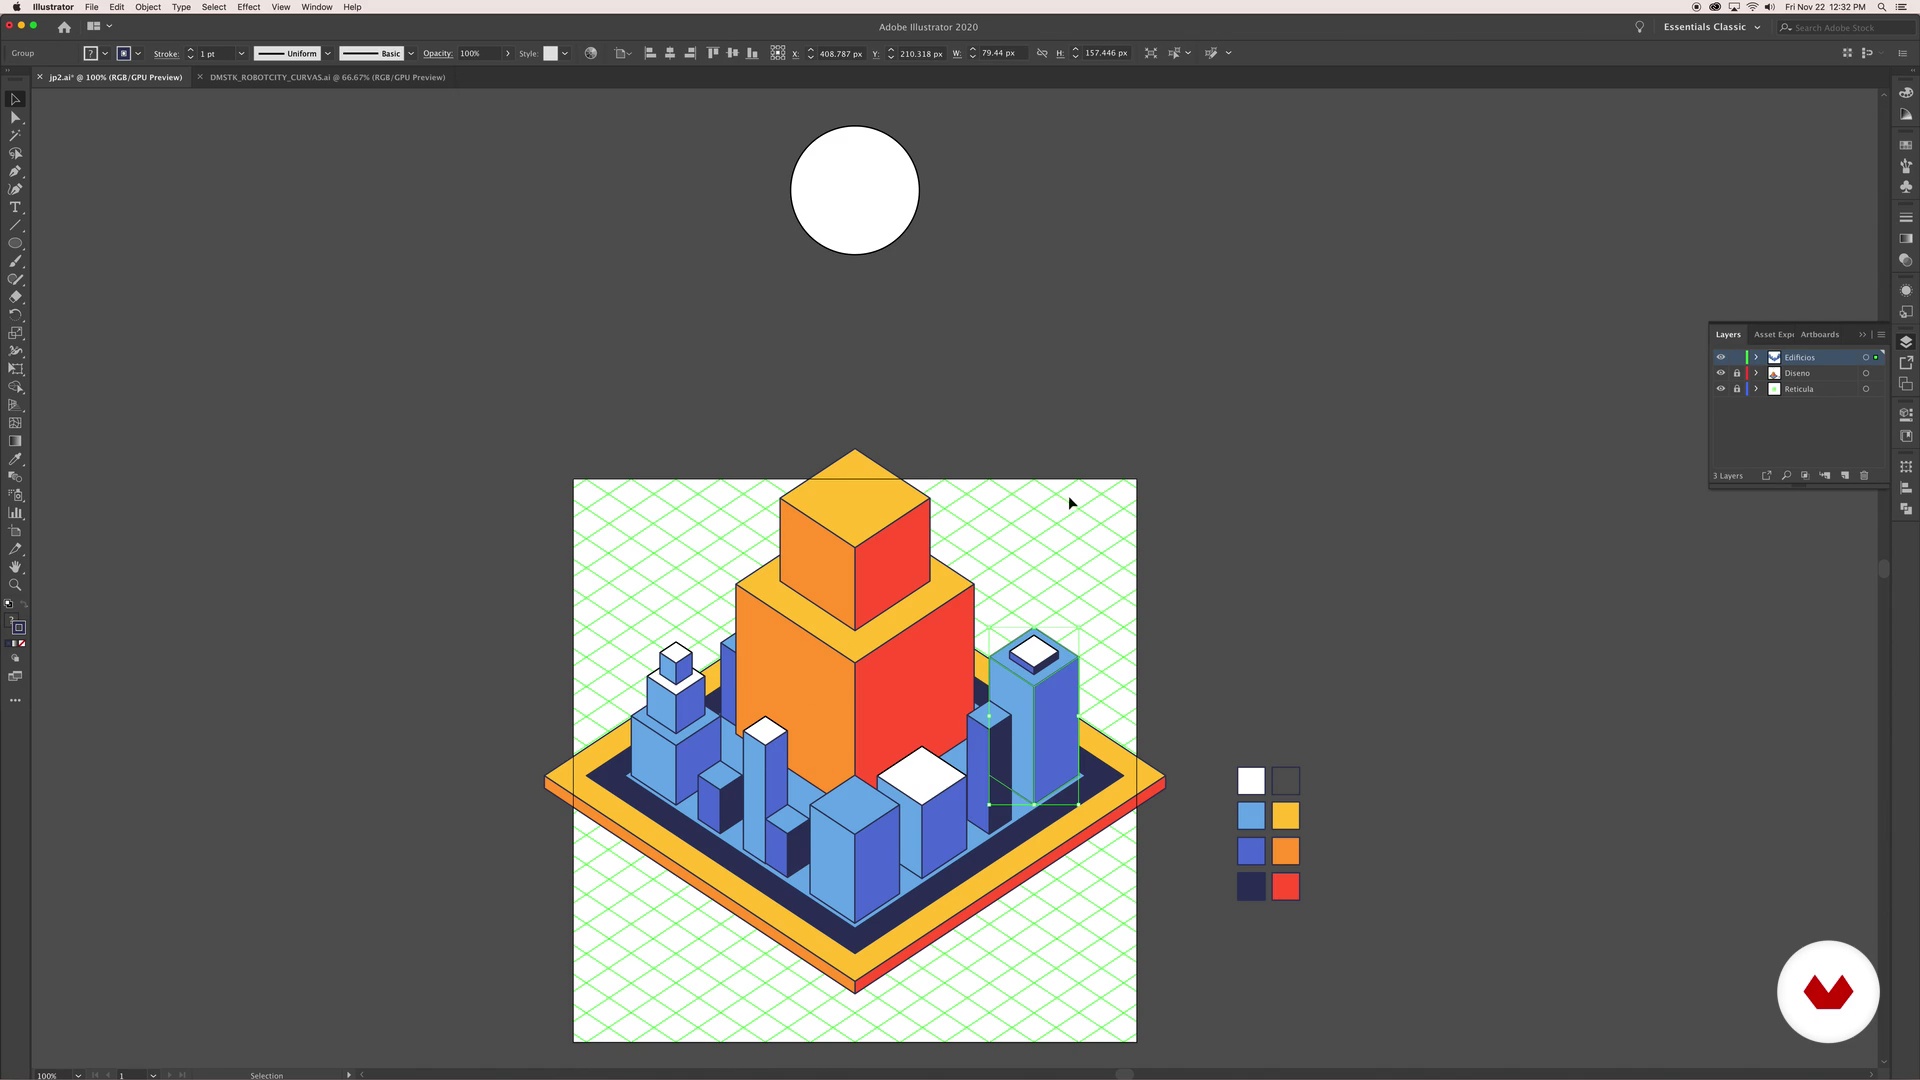Unlock the Reticula layer
1920x1080 pixels.
click(1737, 389)
